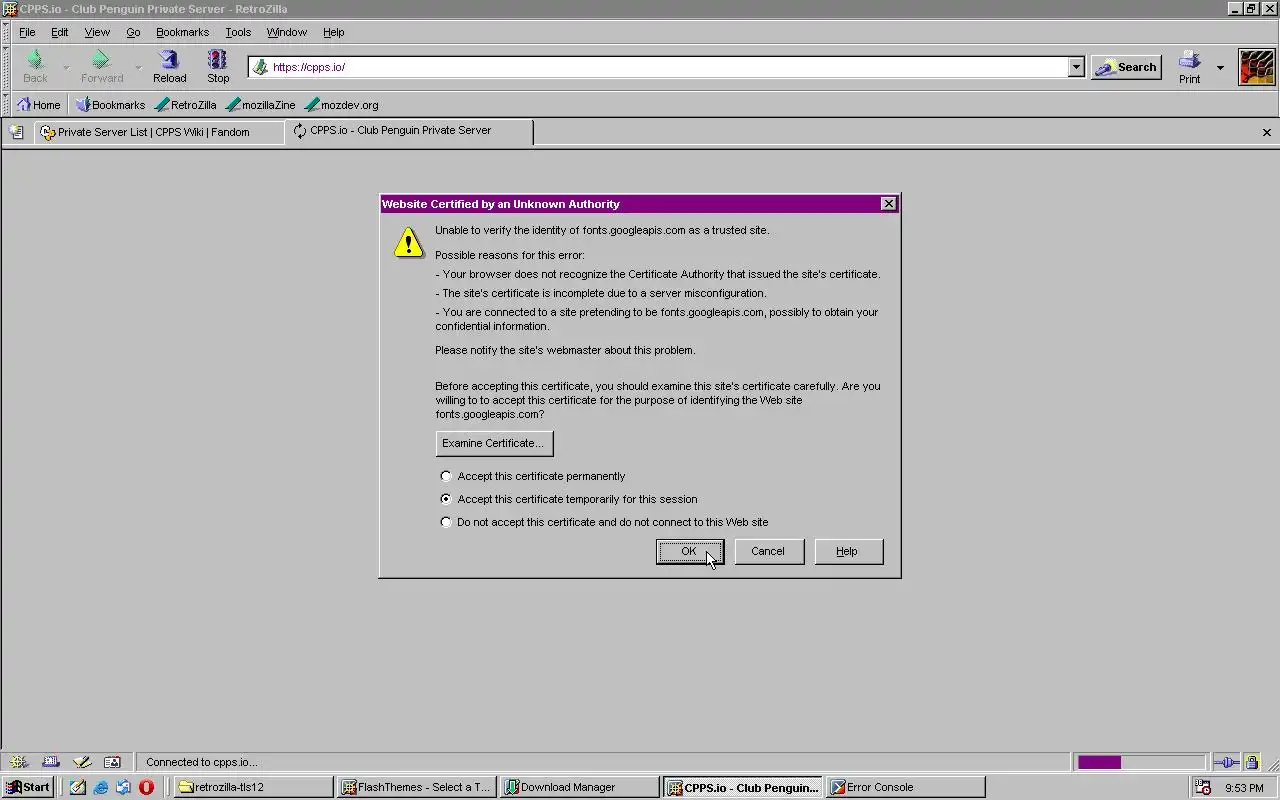
Task: Stop loading the page
Action: [x=217, y=66]
